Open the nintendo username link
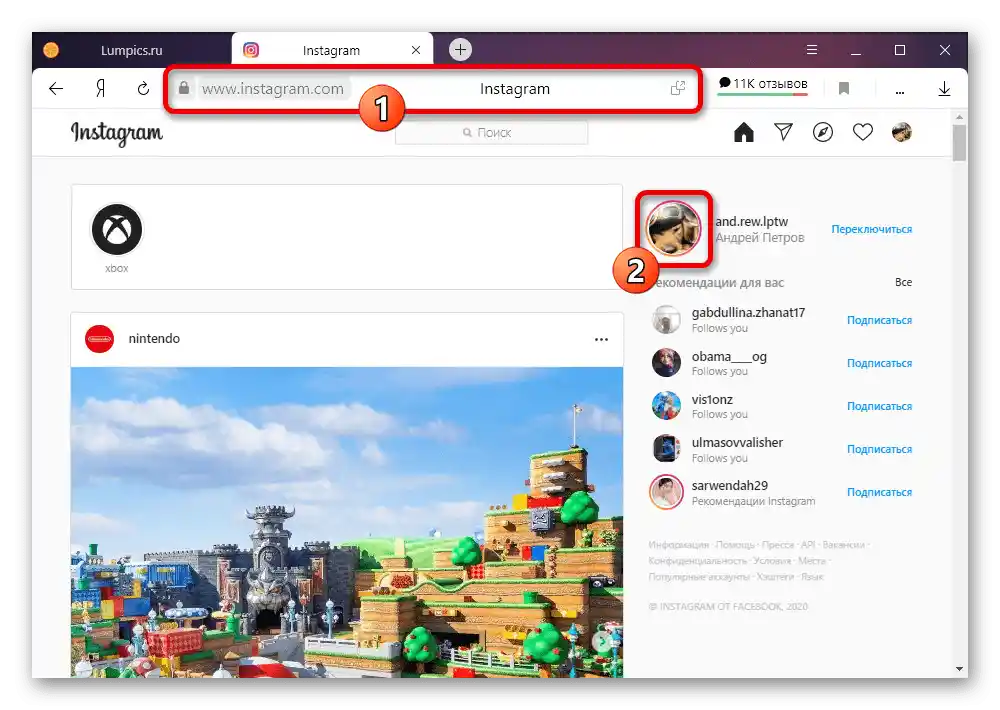The height and width of the screenshot is (710, 1000). (x=154, y=339)
